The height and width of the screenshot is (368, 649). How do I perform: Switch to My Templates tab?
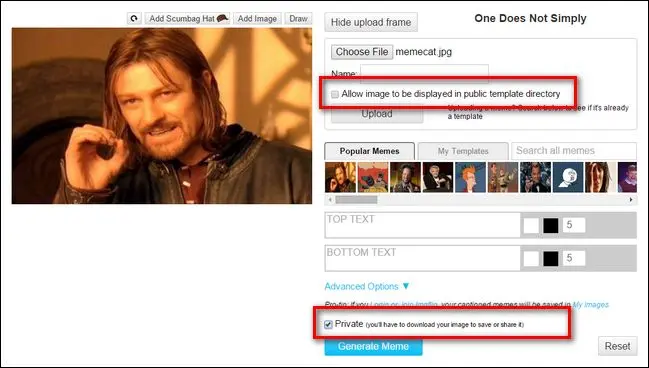coord(463,151)
